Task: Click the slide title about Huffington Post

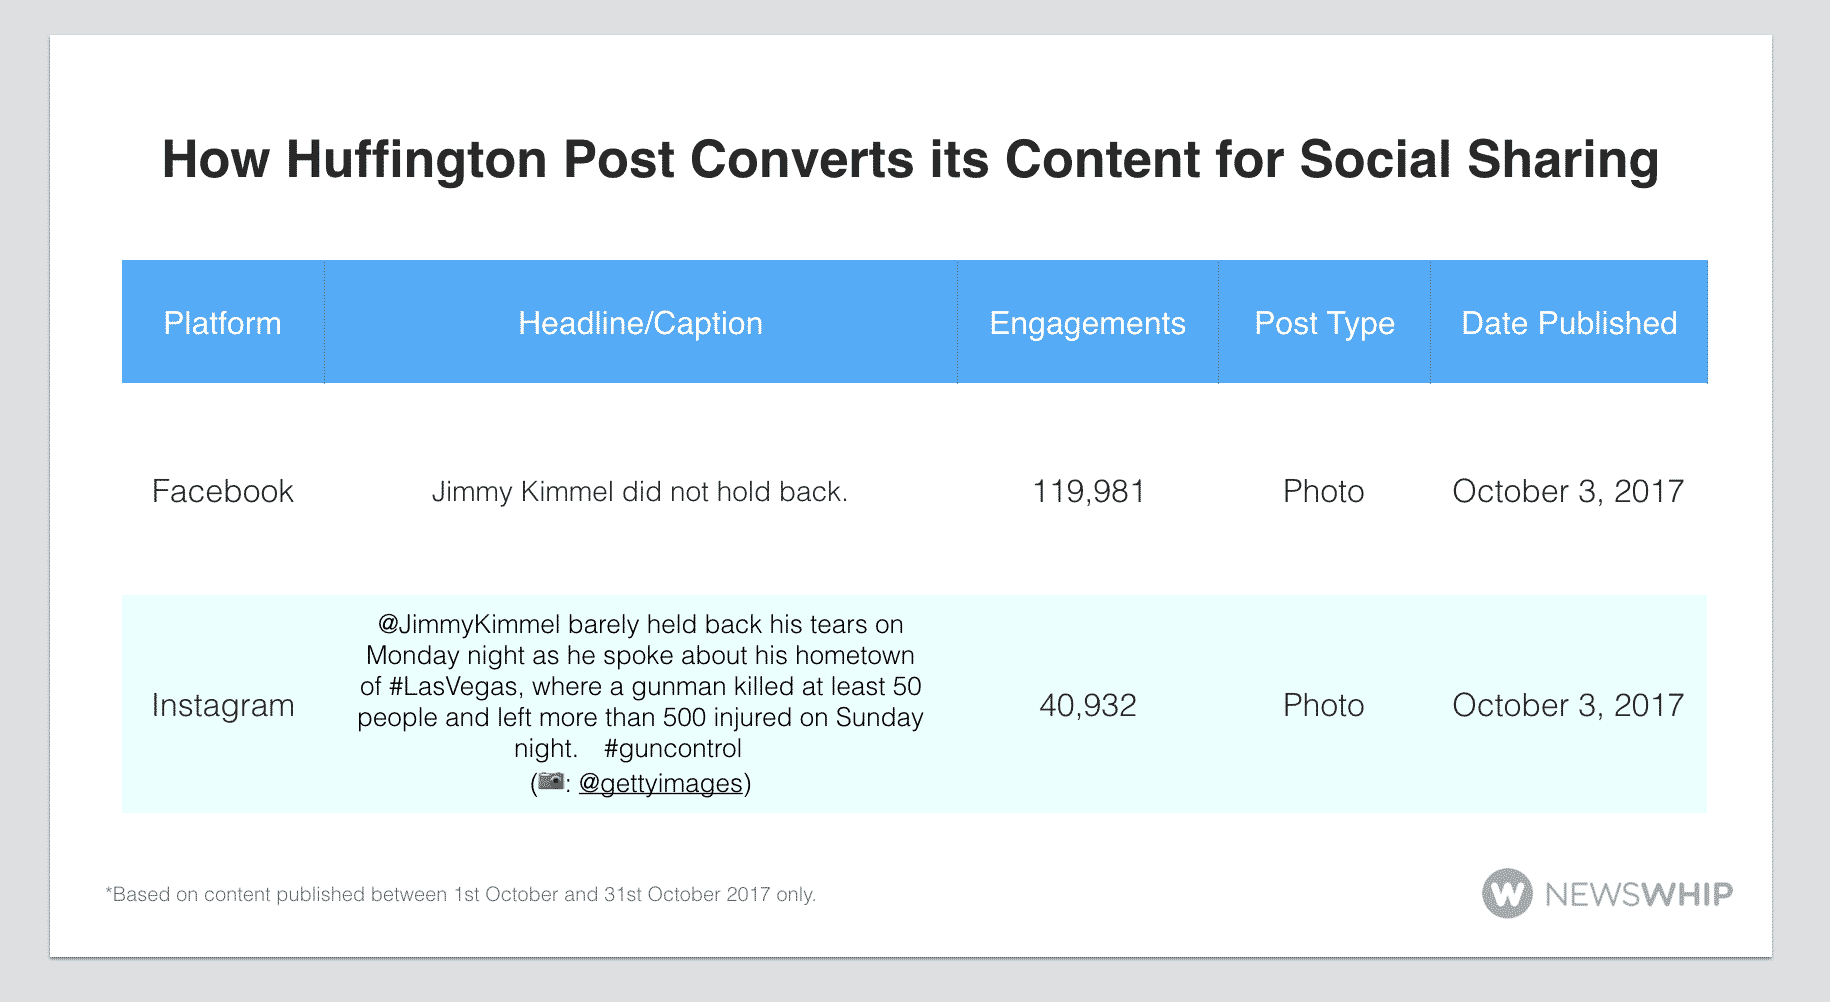Action: (x=910, y=160)
